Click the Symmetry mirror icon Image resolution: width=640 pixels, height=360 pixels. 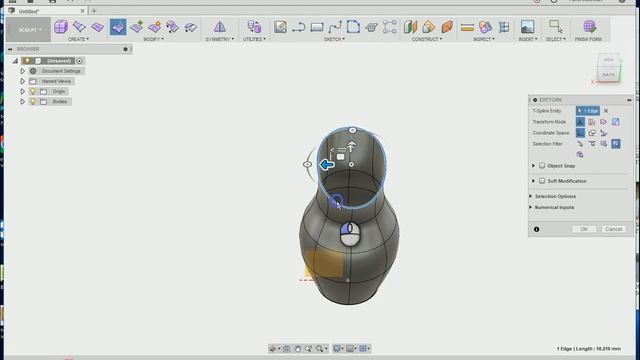[x=220, y=27]
